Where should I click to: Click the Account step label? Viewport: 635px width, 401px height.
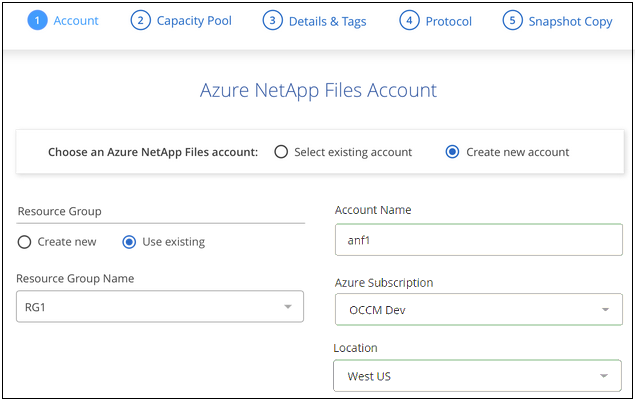[76, 21]
